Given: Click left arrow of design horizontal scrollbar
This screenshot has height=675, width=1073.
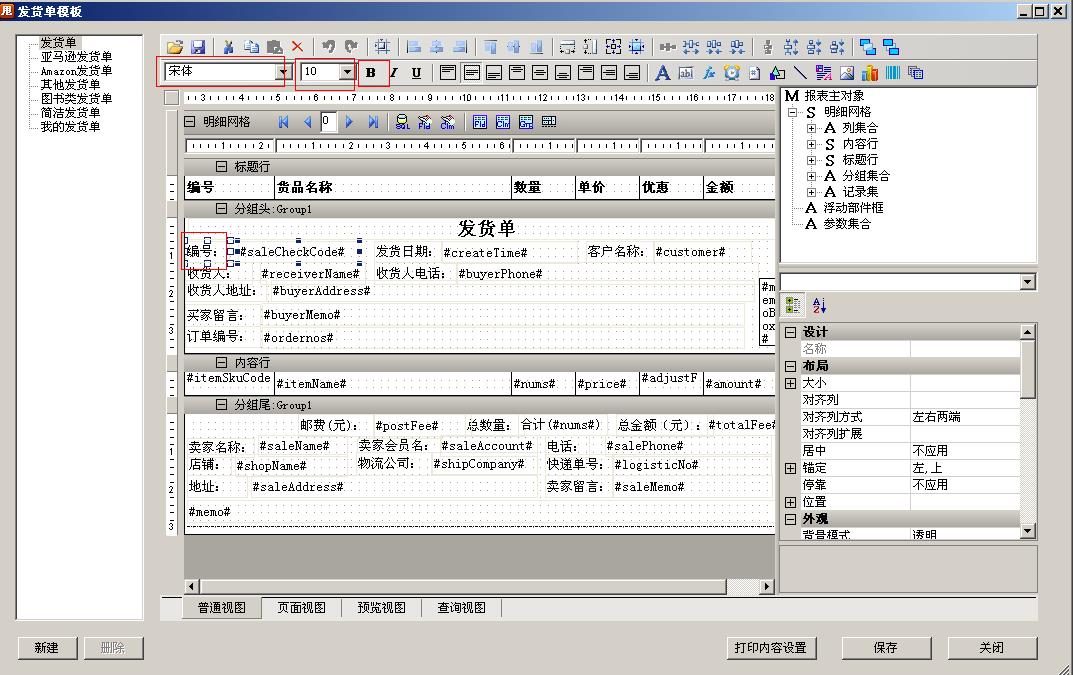Looking at the screenshot, I should [192, 587].
